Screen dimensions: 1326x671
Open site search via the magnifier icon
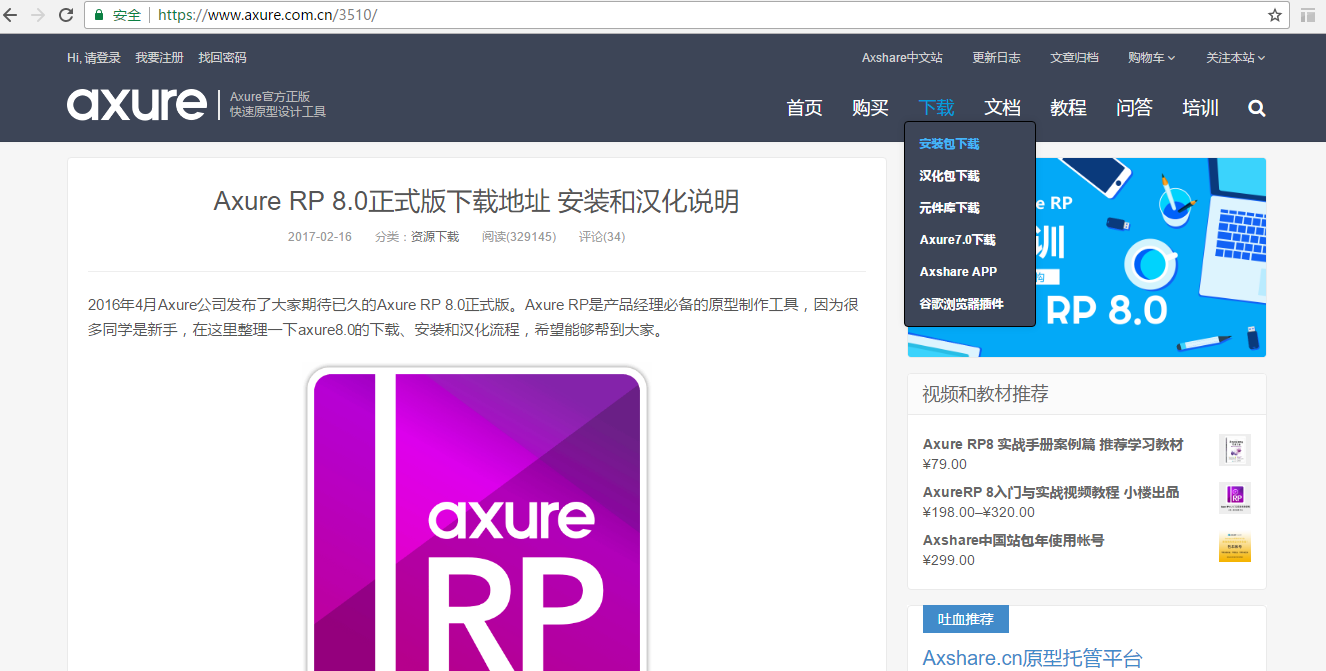tap(1257, 108)
